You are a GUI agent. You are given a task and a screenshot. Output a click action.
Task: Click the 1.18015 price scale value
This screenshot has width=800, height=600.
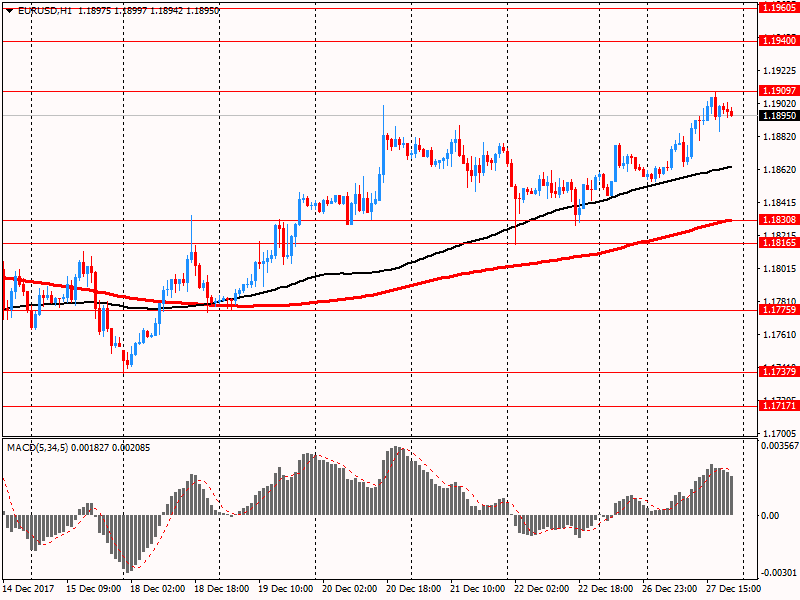click(779, 268)
